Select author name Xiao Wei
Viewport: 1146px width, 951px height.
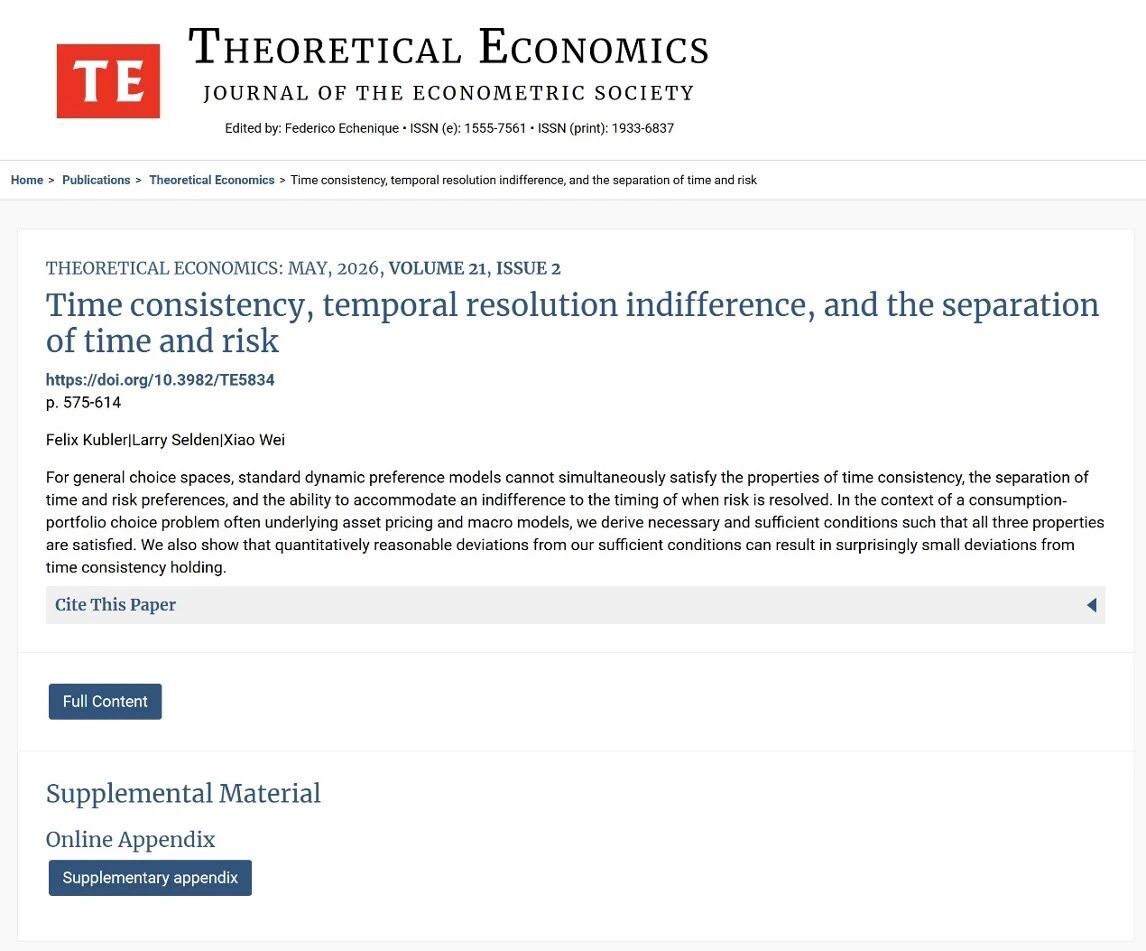point(254,440)
